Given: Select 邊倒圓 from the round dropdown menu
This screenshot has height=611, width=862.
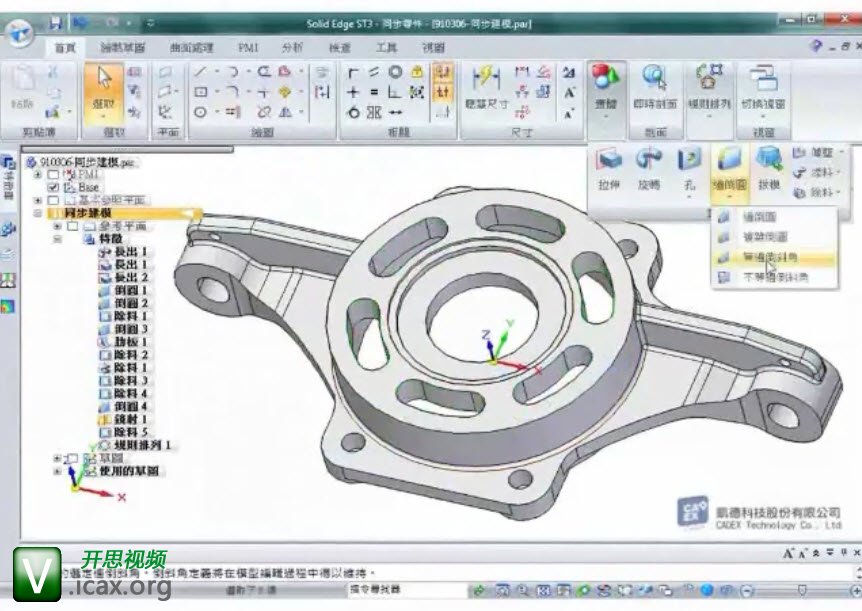Looking at the screenshot, I should (774, 217).
